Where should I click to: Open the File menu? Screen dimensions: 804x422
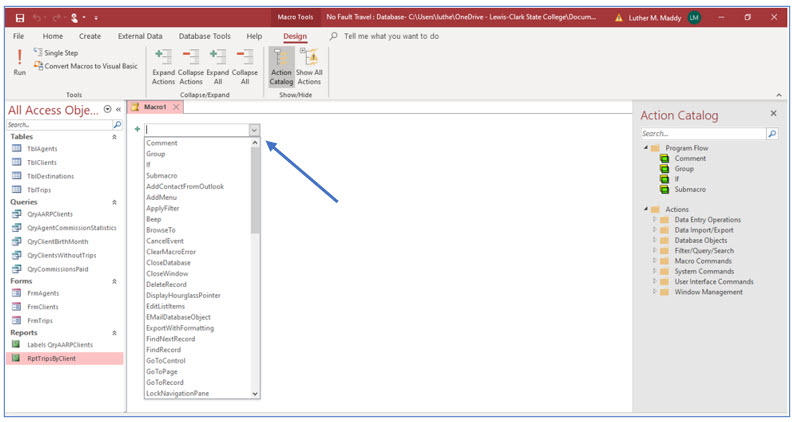(18, 36)
